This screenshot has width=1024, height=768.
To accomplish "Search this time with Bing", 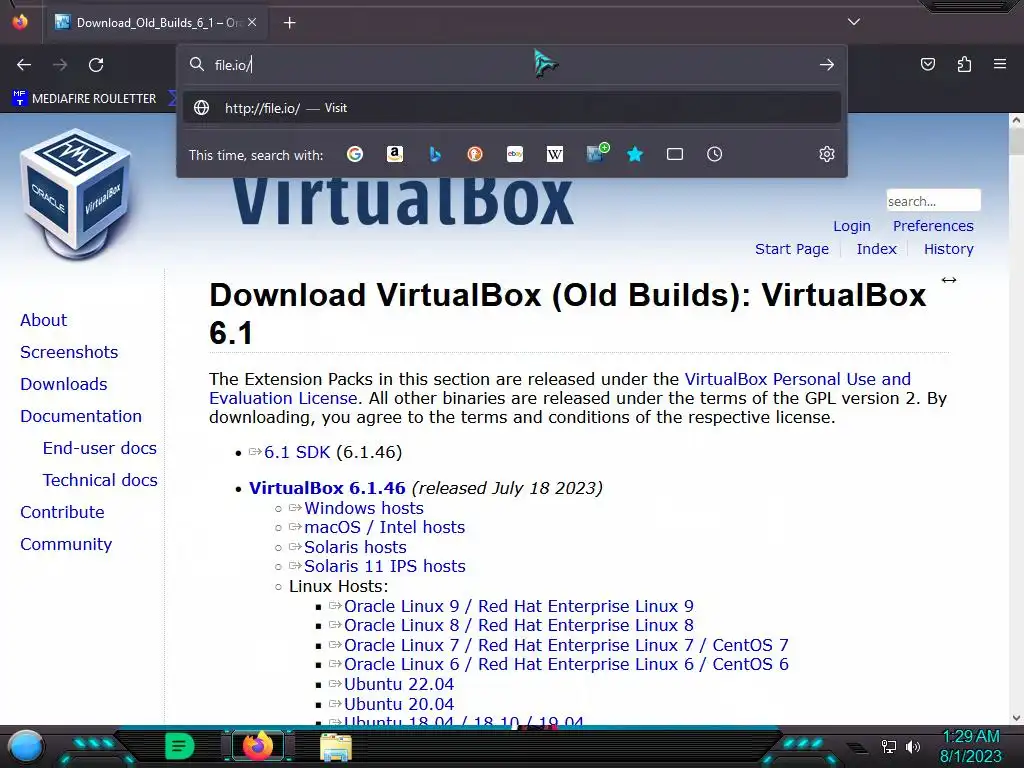I will pyautogui.click(x=435, y=154).
